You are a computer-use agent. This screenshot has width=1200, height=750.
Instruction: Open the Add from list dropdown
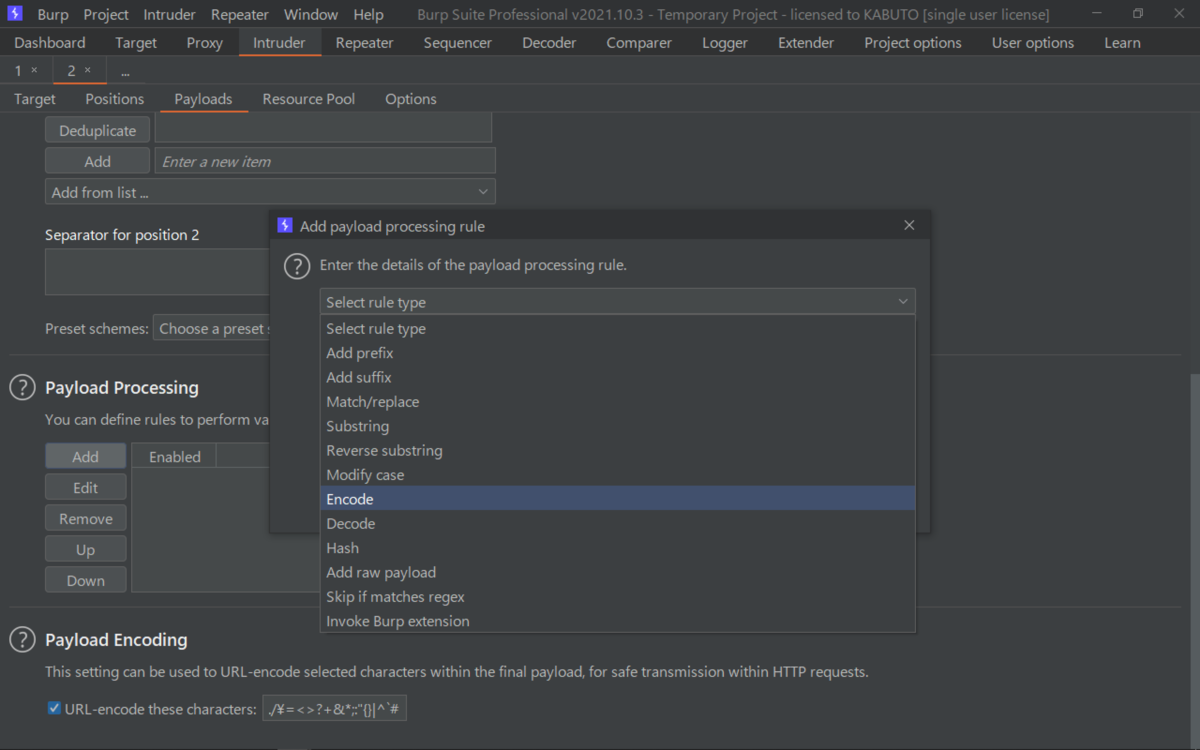click(270, 192)
